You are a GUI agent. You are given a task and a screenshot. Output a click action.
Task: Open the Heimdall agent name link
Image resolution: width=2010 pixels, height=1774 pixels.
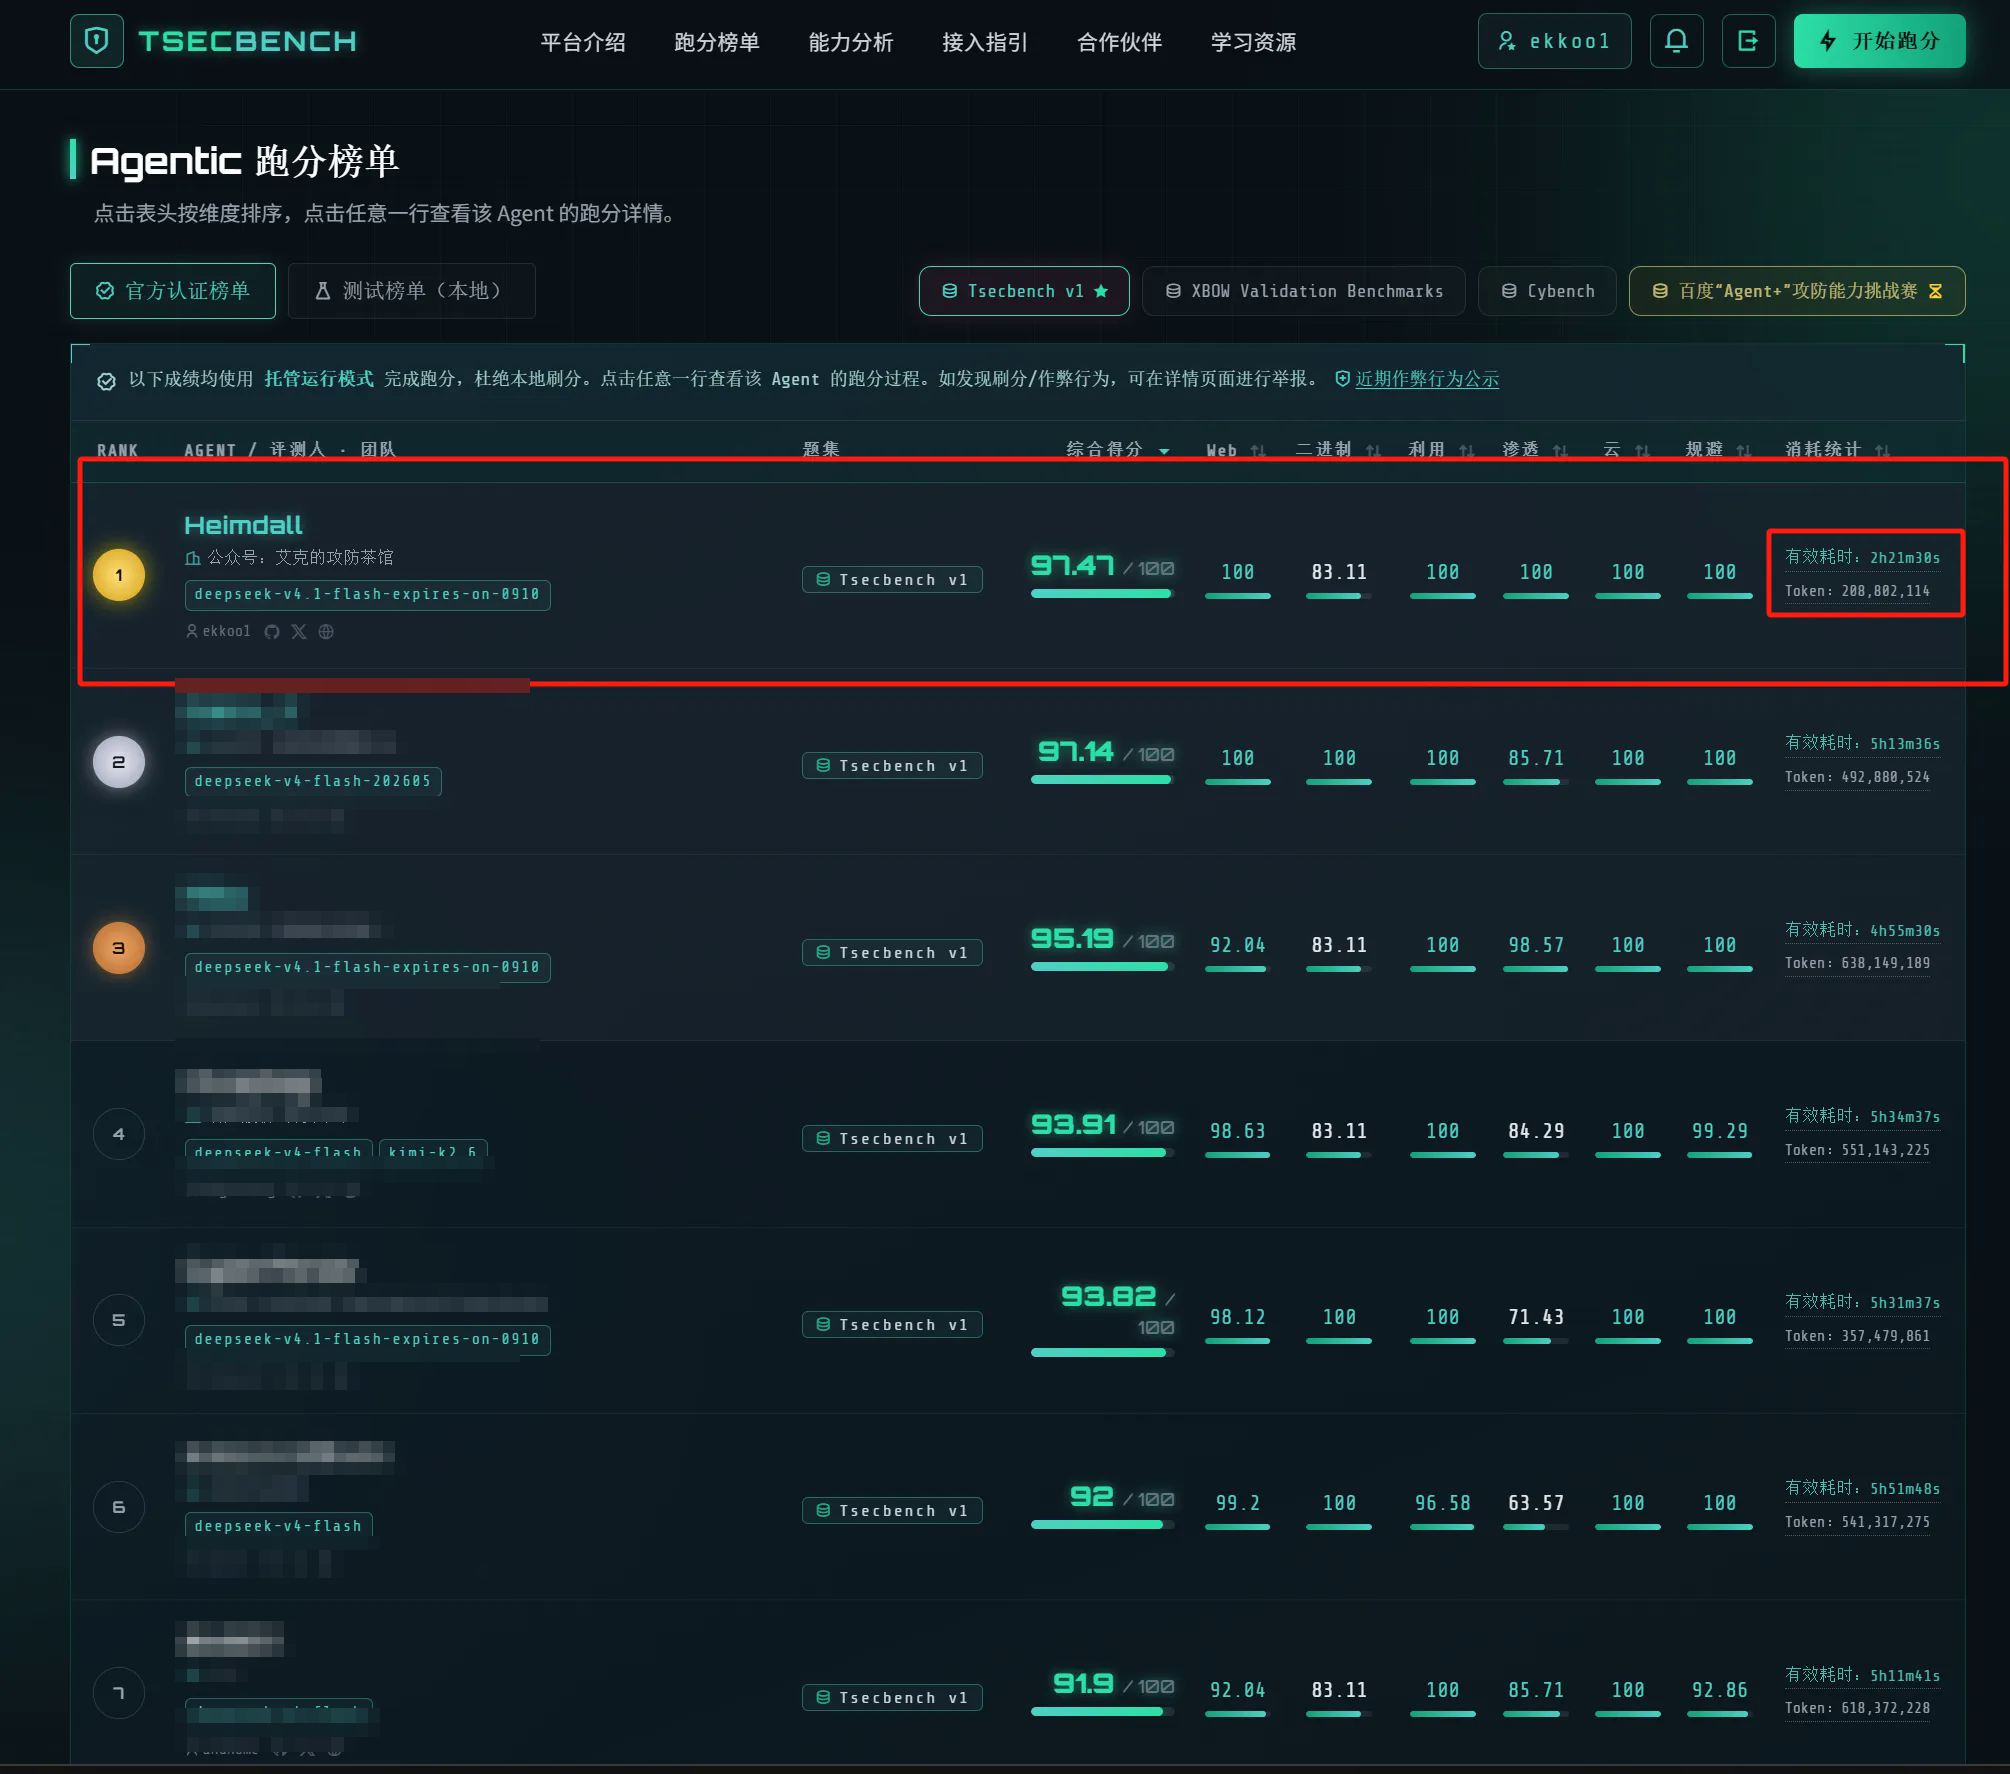click(243, 525)
